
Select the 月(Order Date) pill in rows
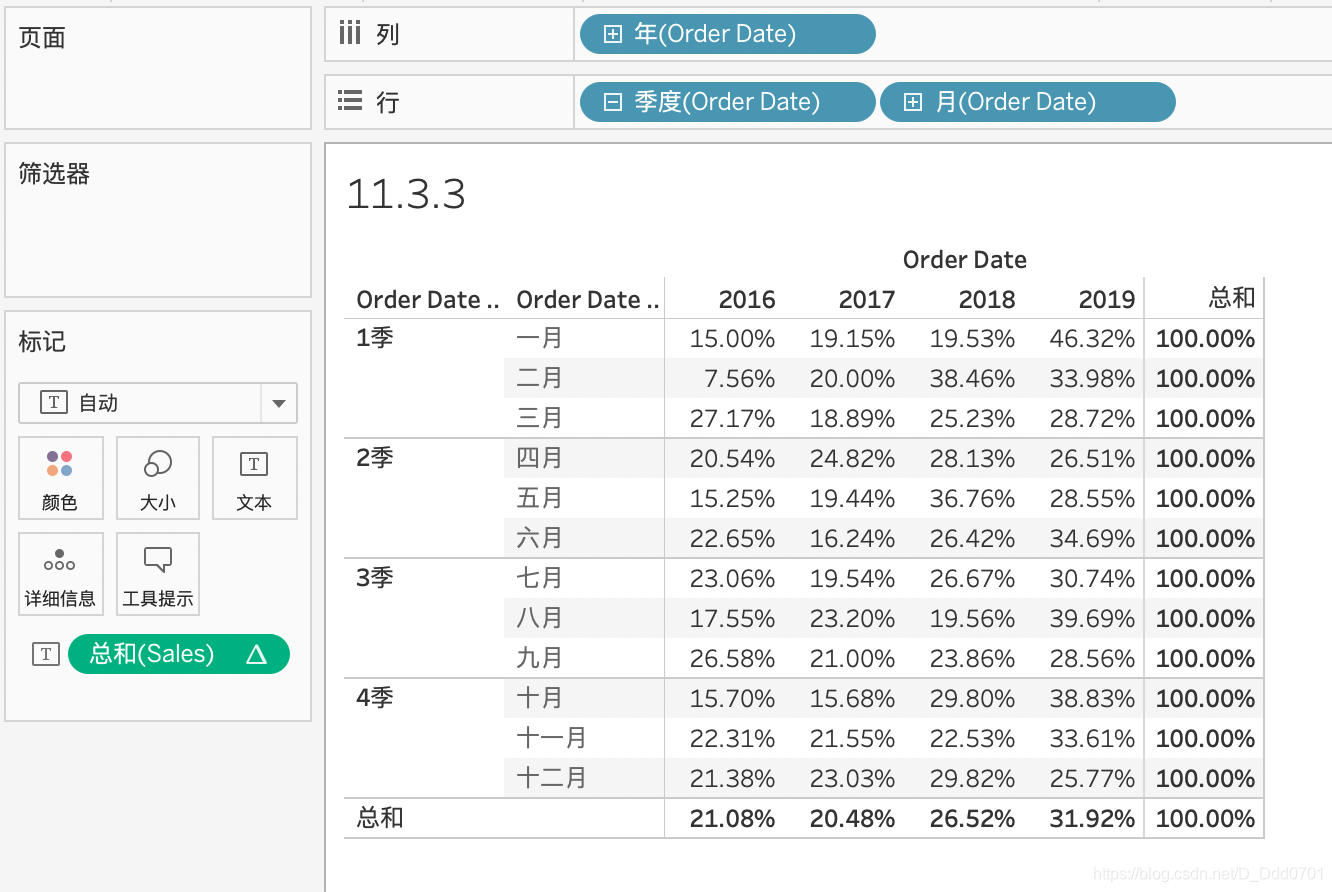(1028, 102)
